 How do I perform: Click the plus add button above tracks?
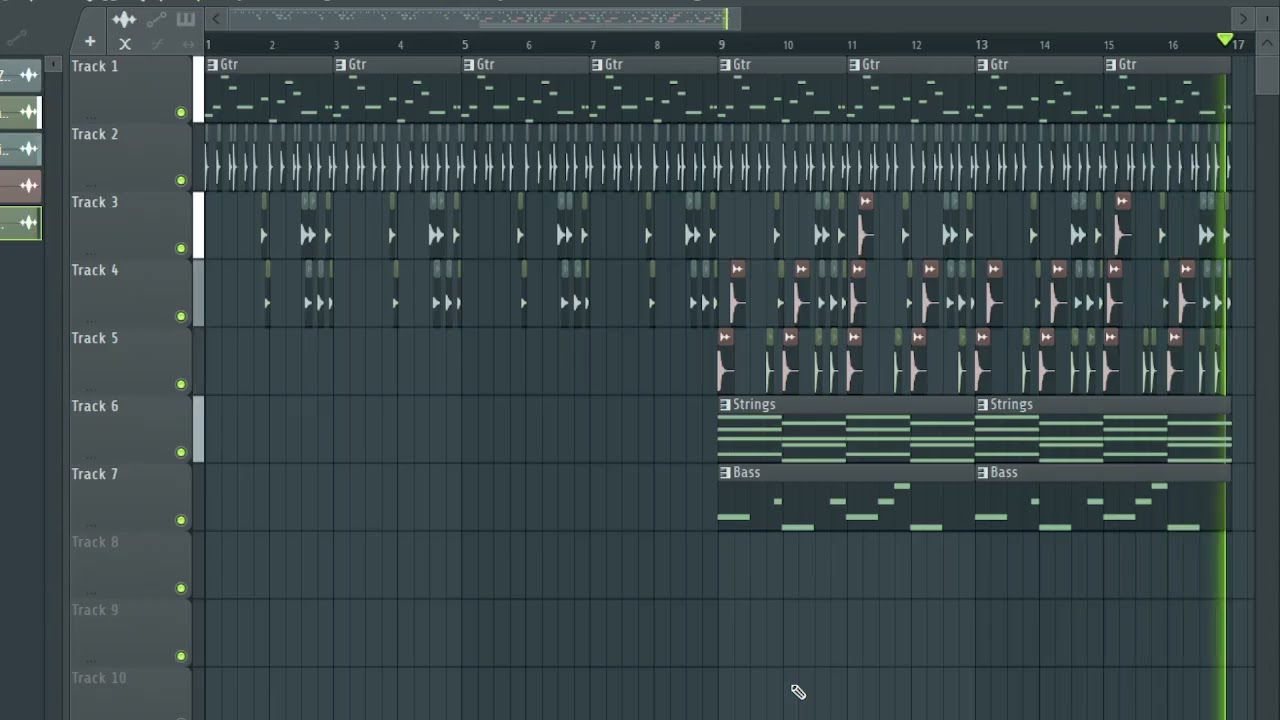pyautogui.click(x=90, y=42)
